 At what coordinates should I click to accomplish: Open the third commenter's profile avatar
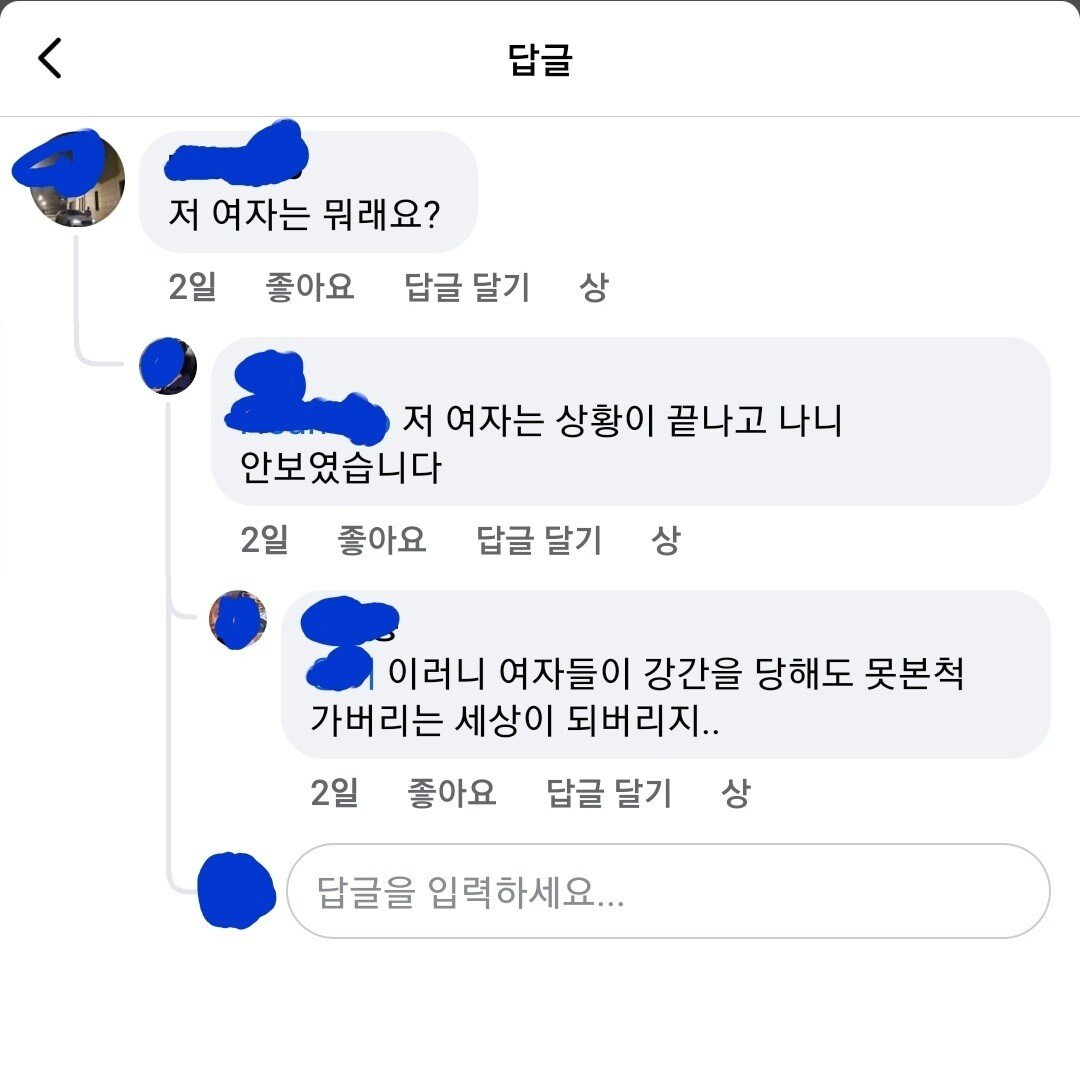click(x=238, y=619)
